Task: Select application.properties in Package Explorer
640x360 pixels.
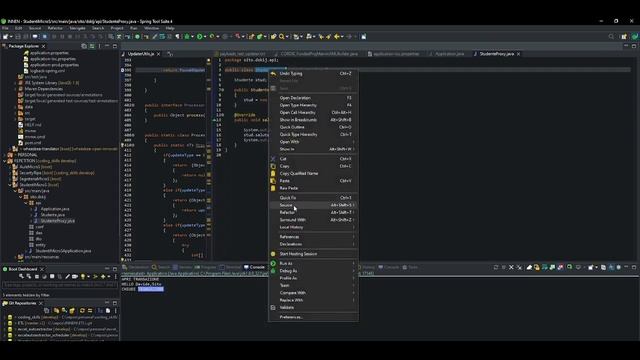Action: (x=49, y=53)
